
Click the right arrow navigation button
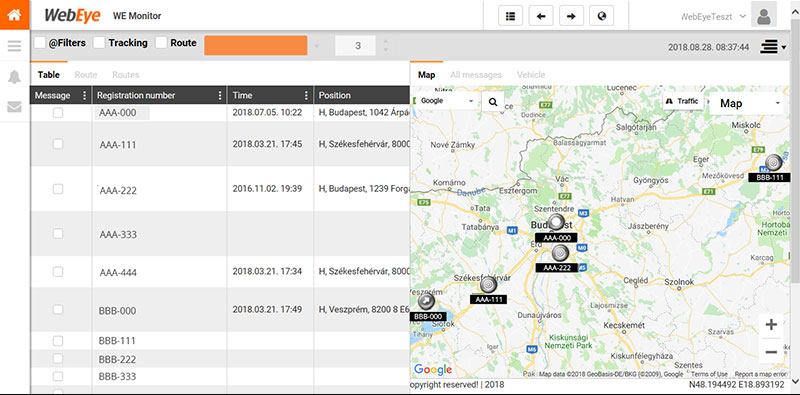(571, 16)
